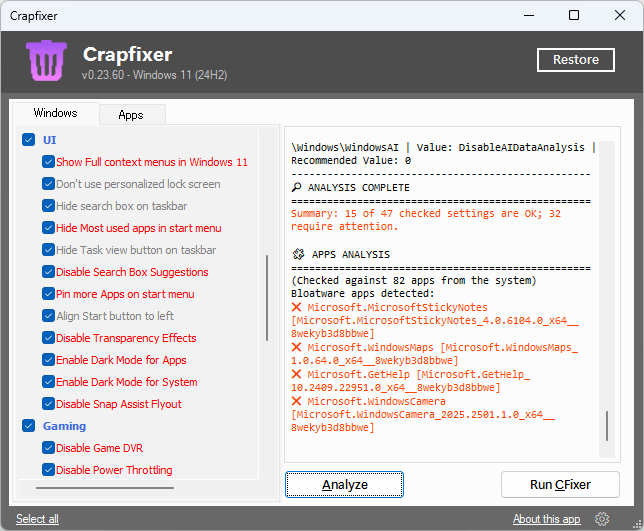Click the settings list vertical scrollbar
The width and height of the screenshot is (644, 531).
[267, 298]
